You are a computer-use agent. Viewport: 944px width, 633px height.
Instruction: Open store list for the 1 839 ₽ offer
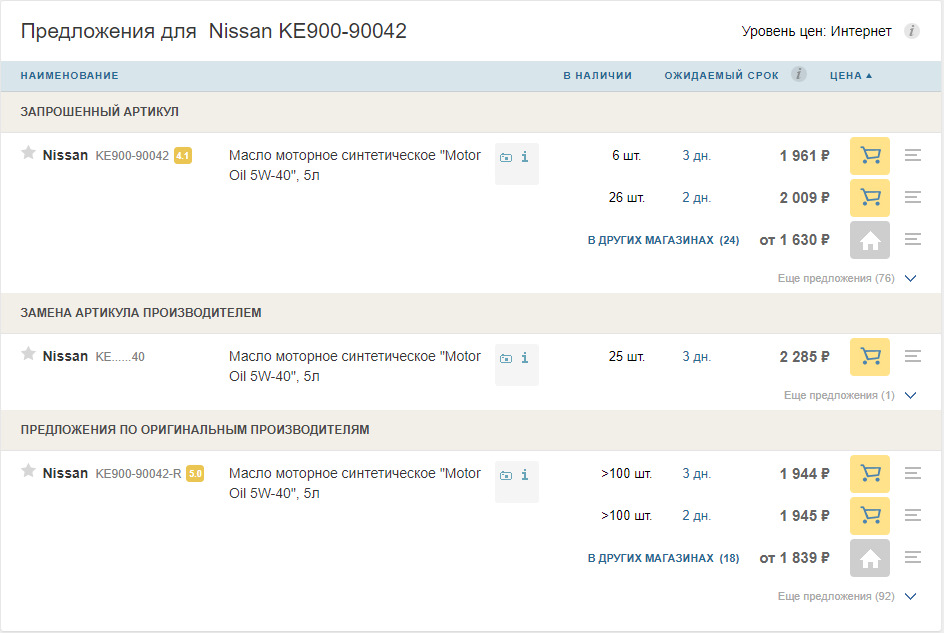pyautogui.click(x=869, y=558)
